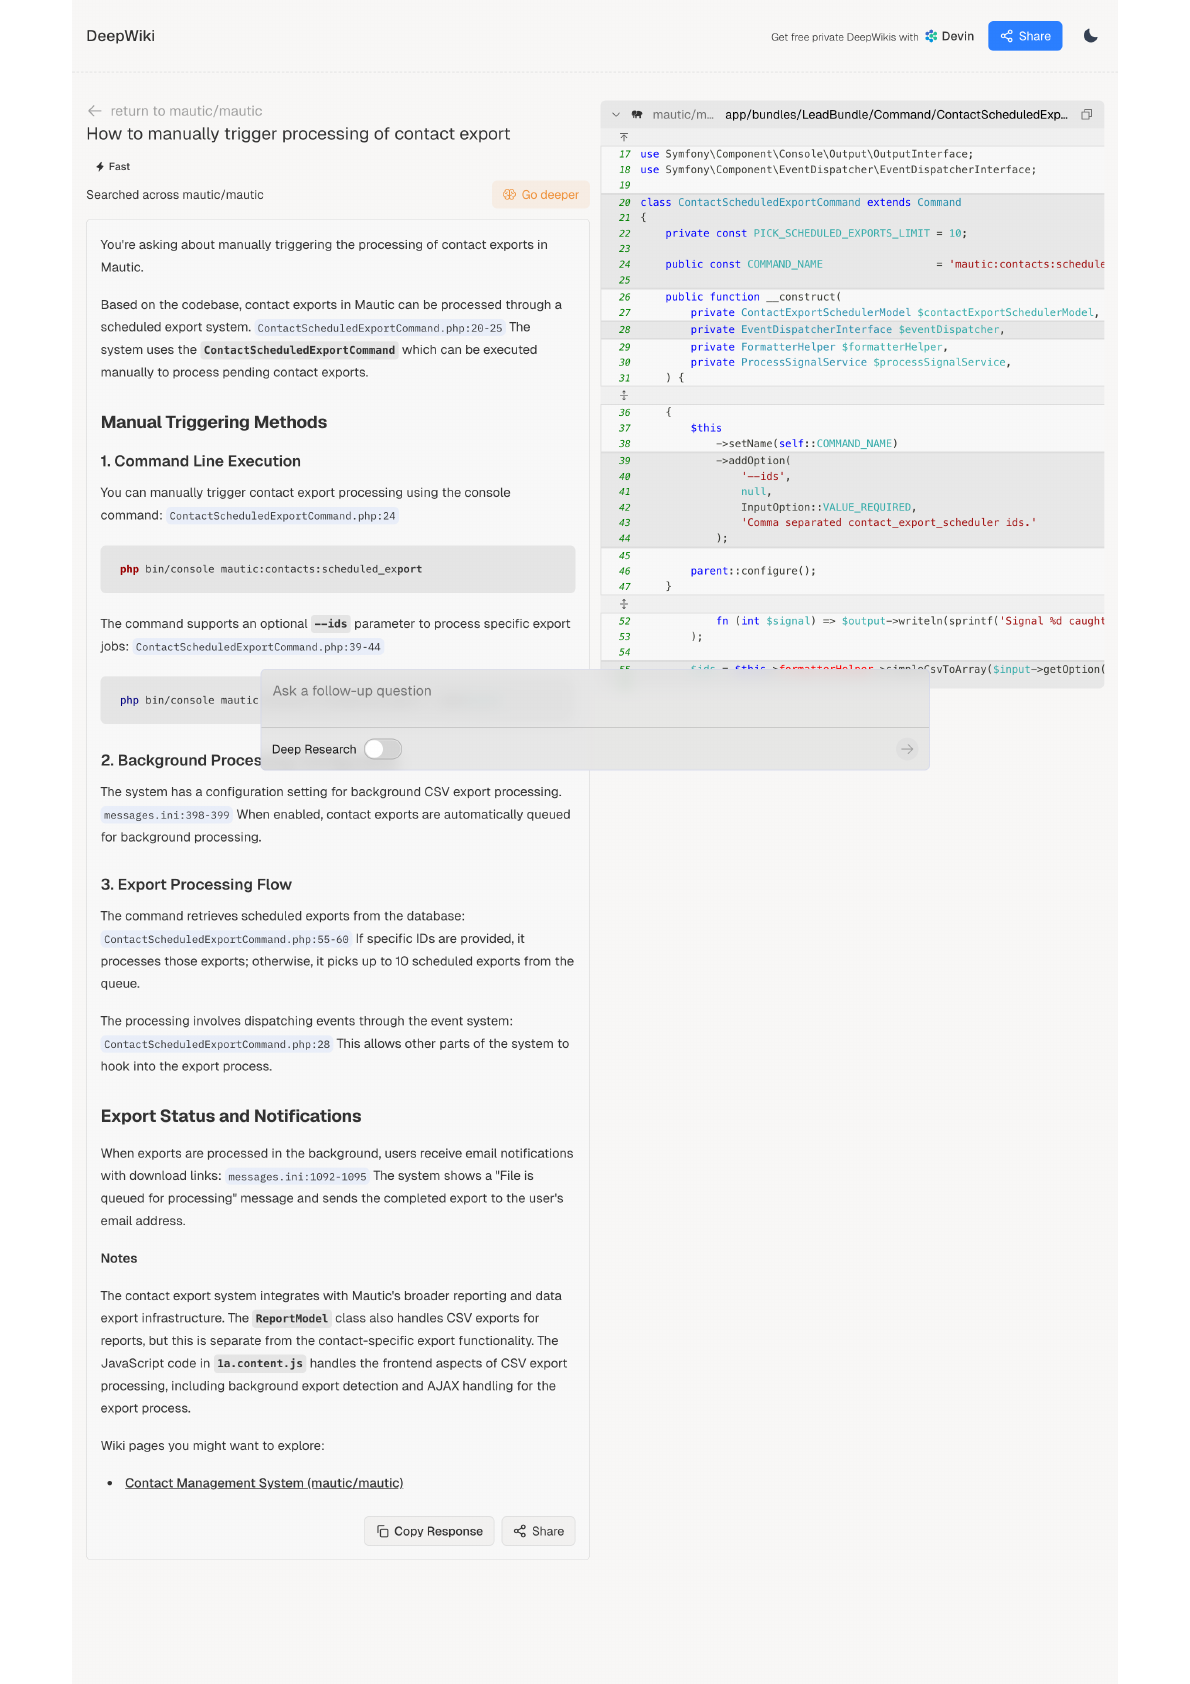Click the mautic/m... repository label in code header
The width and height of the screenshot is (1190, 1684).
683,114
